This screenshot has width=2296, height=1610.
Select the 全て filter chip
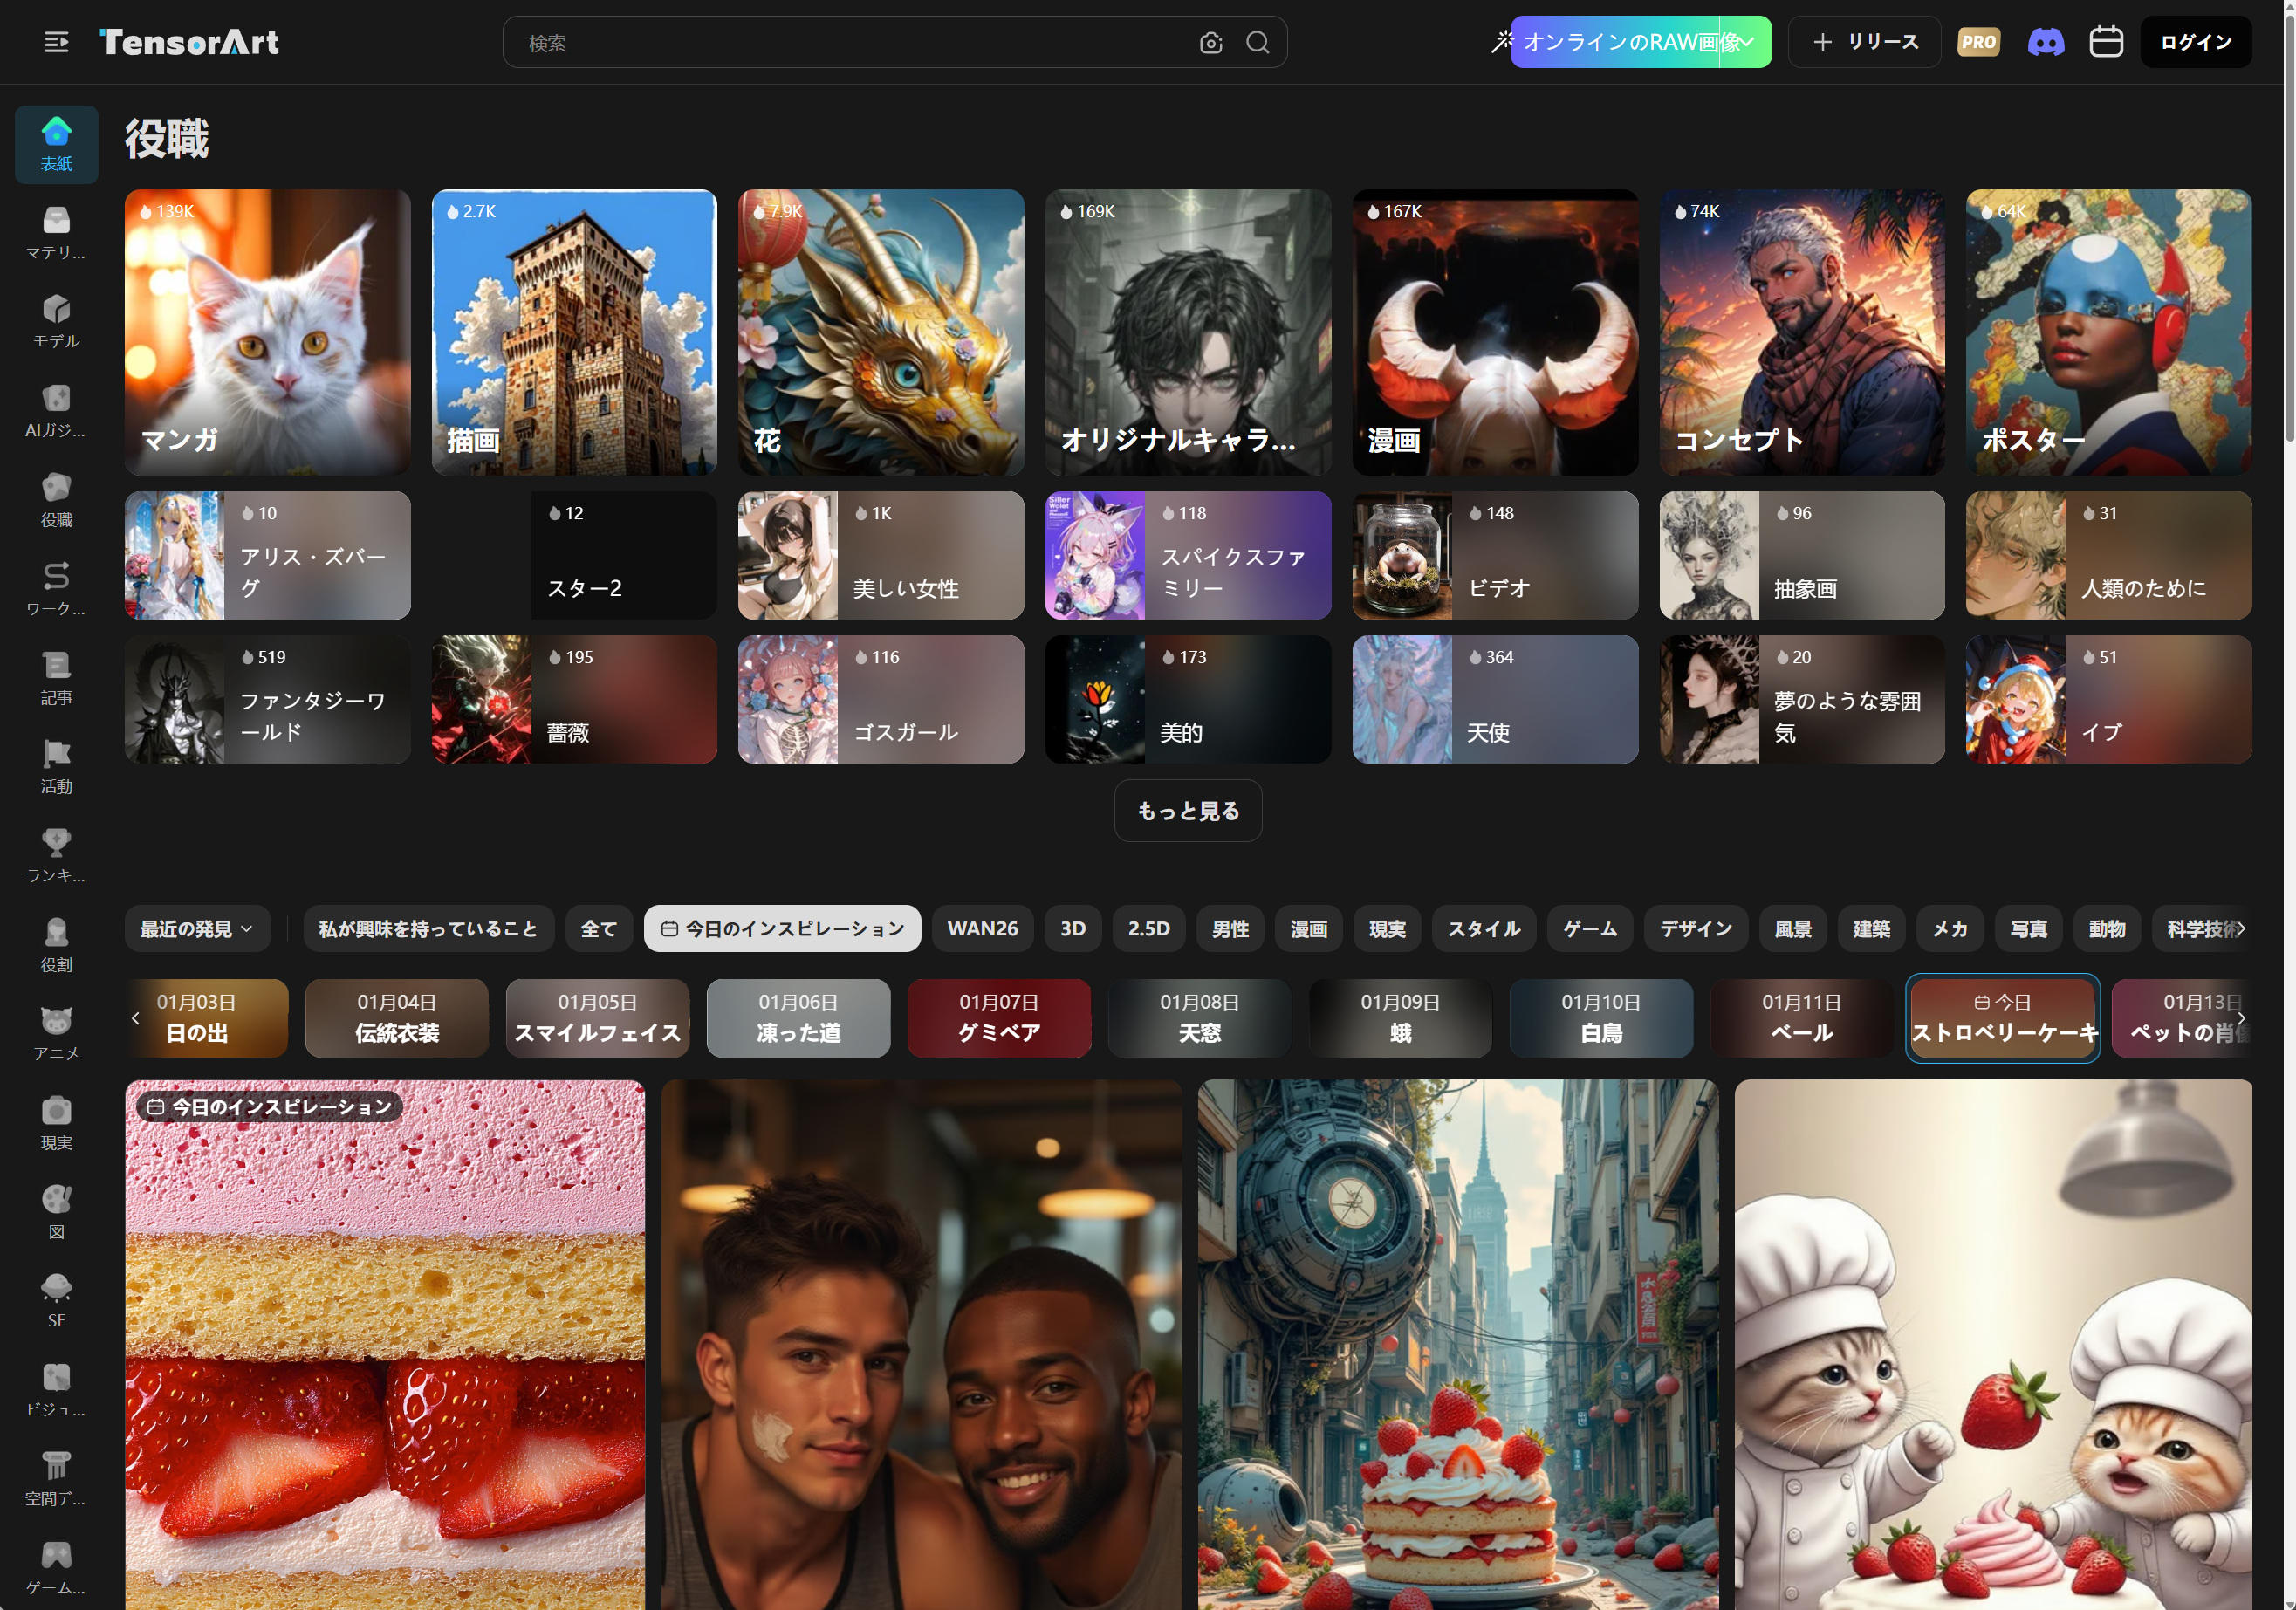pyautogui.click(x=598, y=928)
